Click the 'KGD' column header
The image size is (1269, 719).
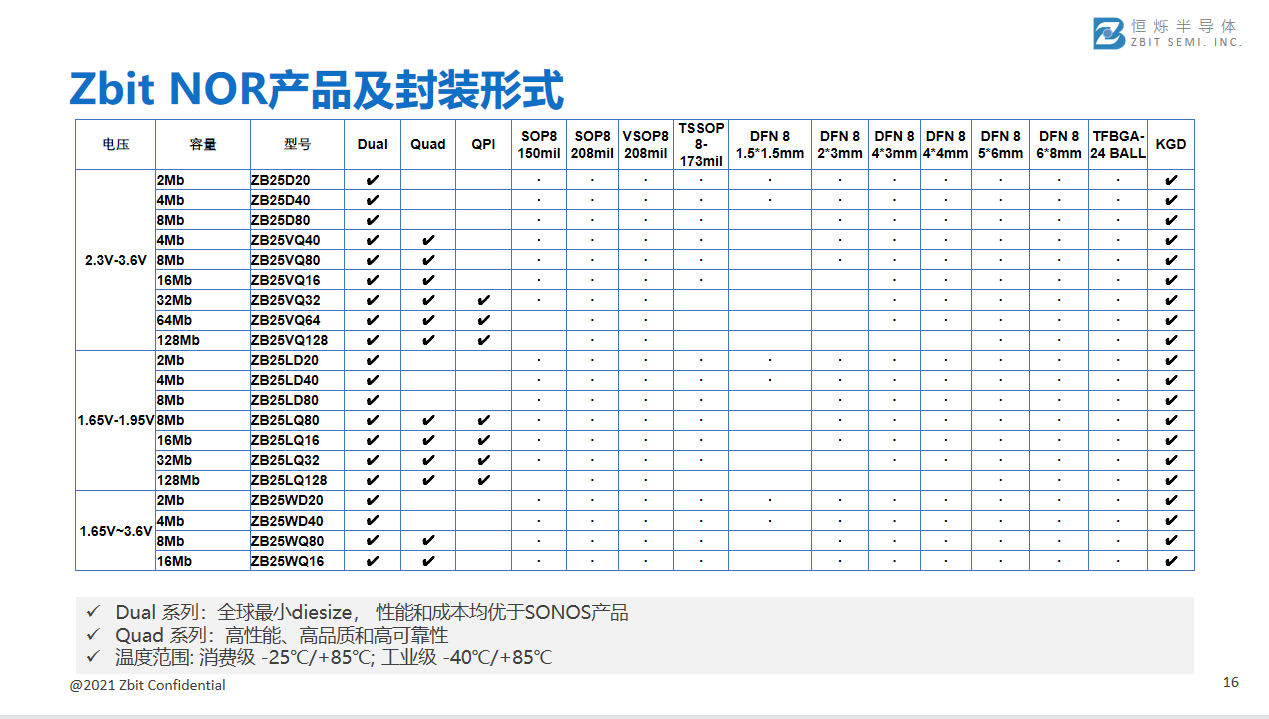pyautogui.click(x=1171, y=144)
